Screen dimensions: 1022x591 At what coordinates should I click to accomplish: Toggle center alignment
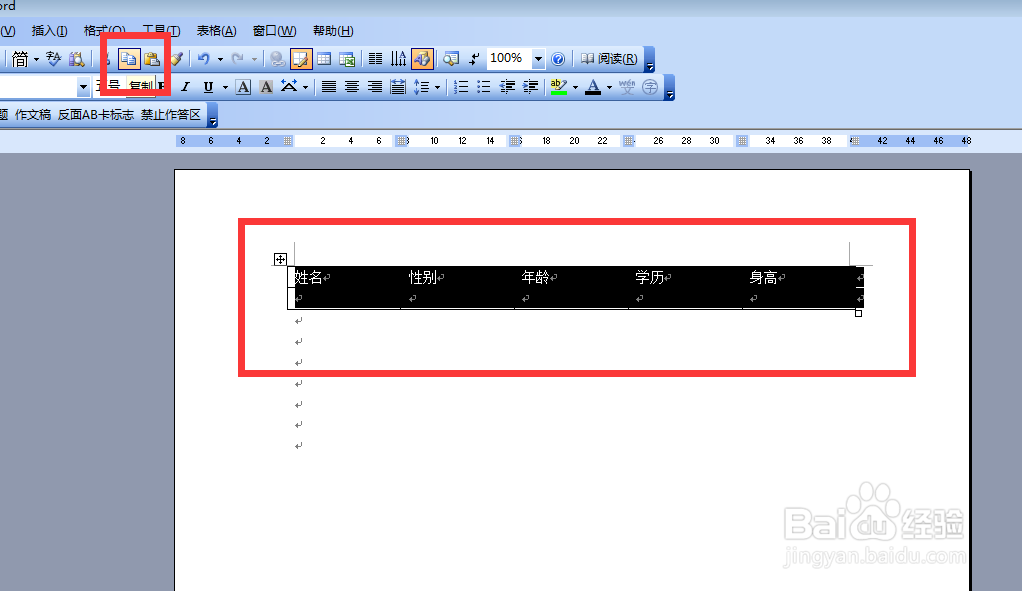tap(352, 87)
